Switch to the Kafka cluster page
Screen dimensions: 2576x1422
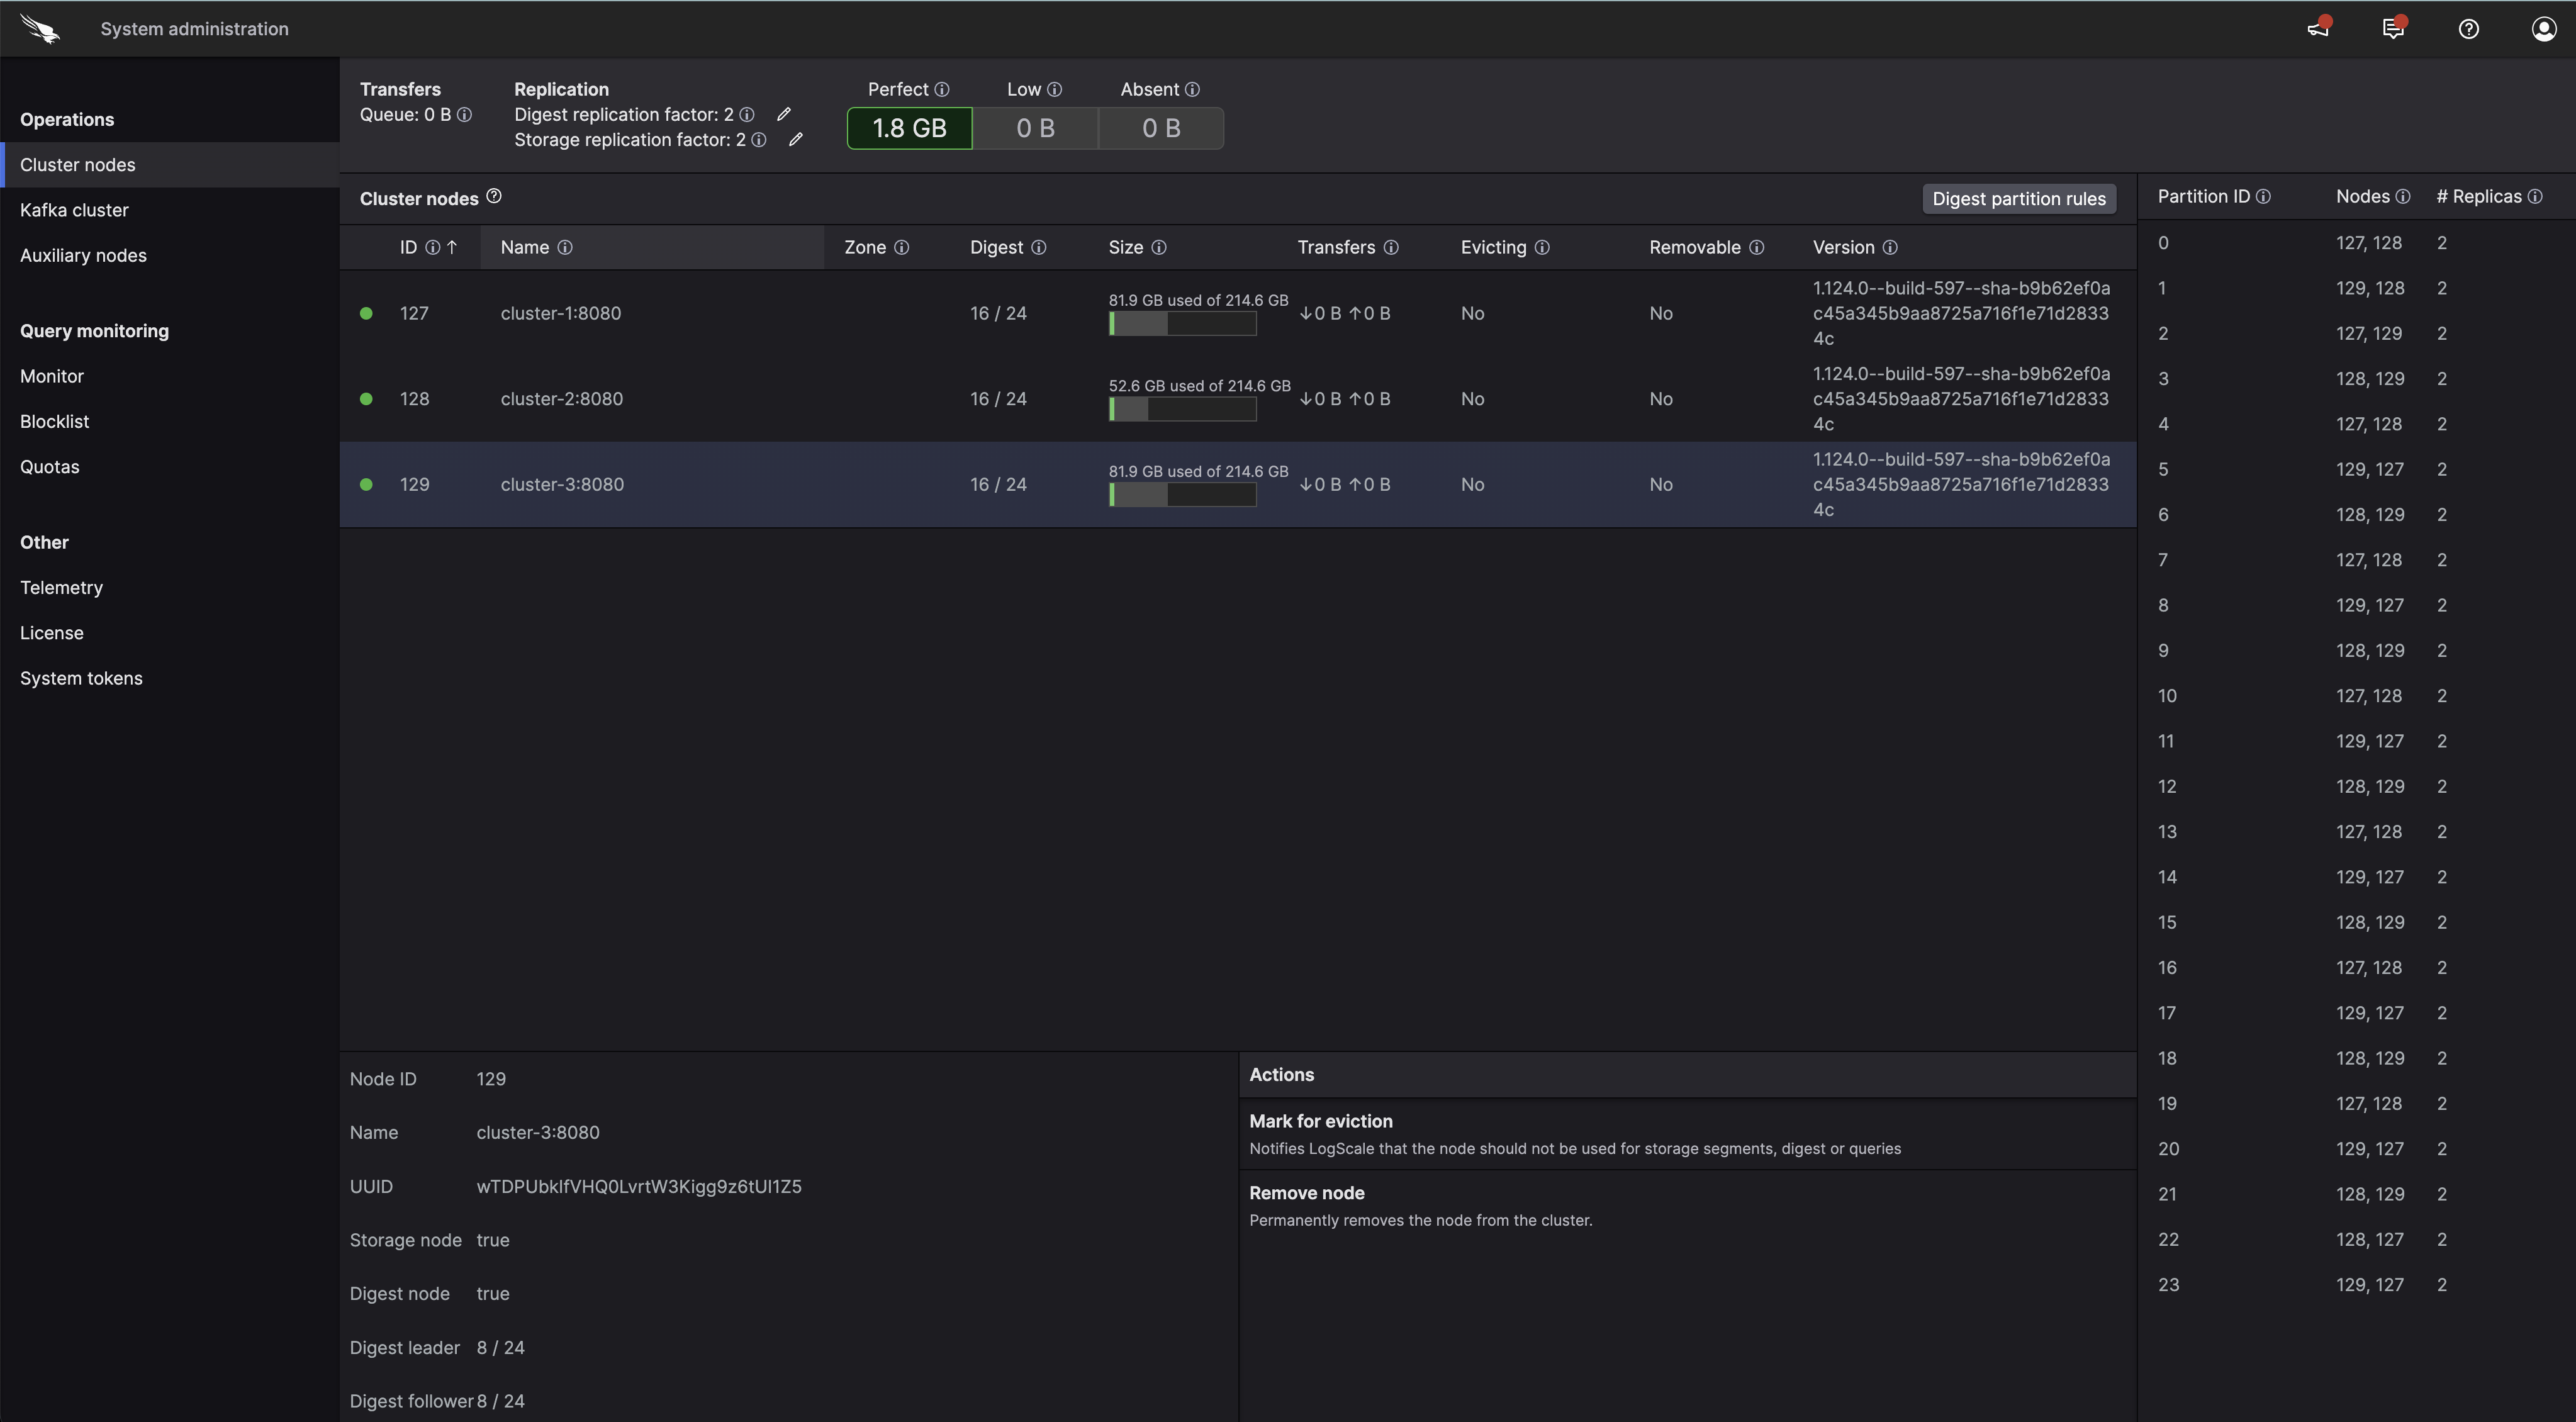pyautogui.click(x=74, y=209)
